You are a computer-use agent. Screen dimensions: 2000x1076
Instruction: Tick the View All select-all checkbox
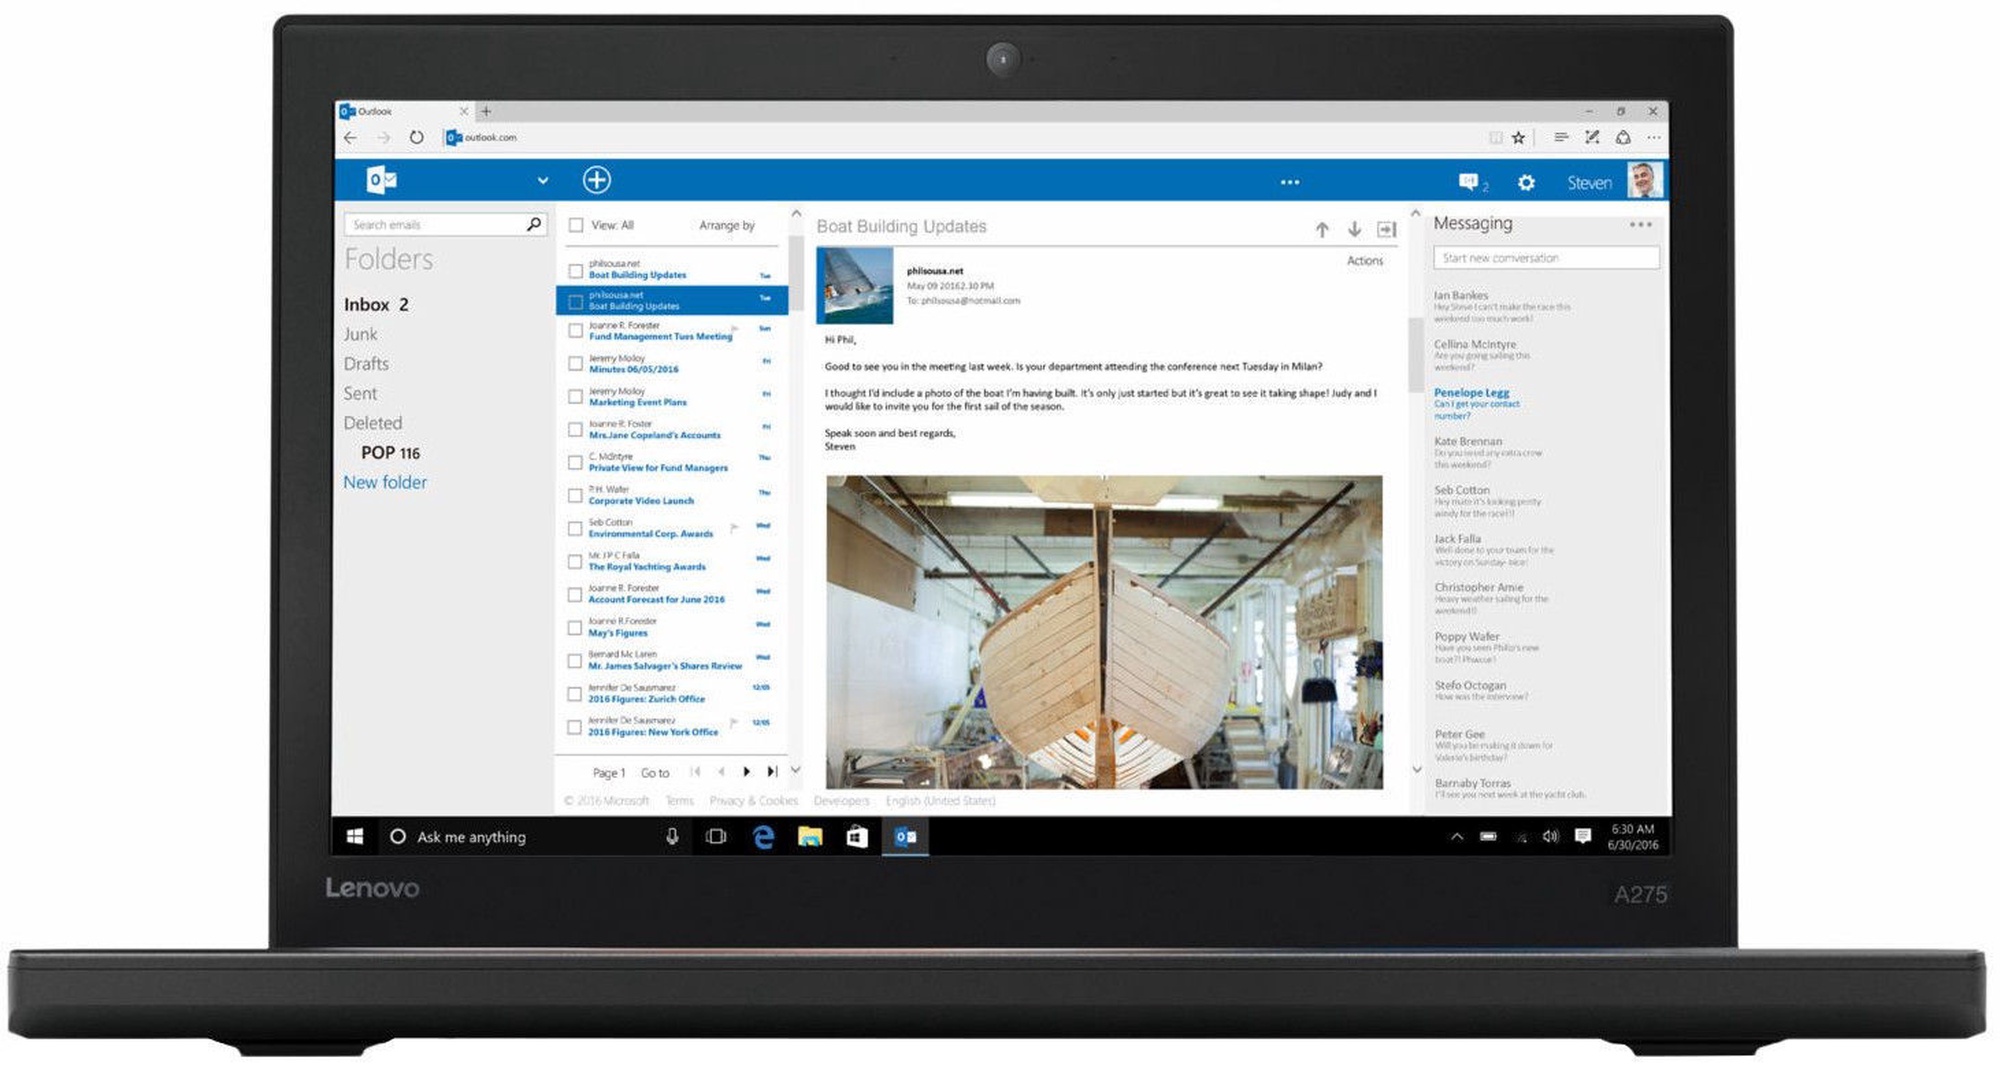[576, 226]
